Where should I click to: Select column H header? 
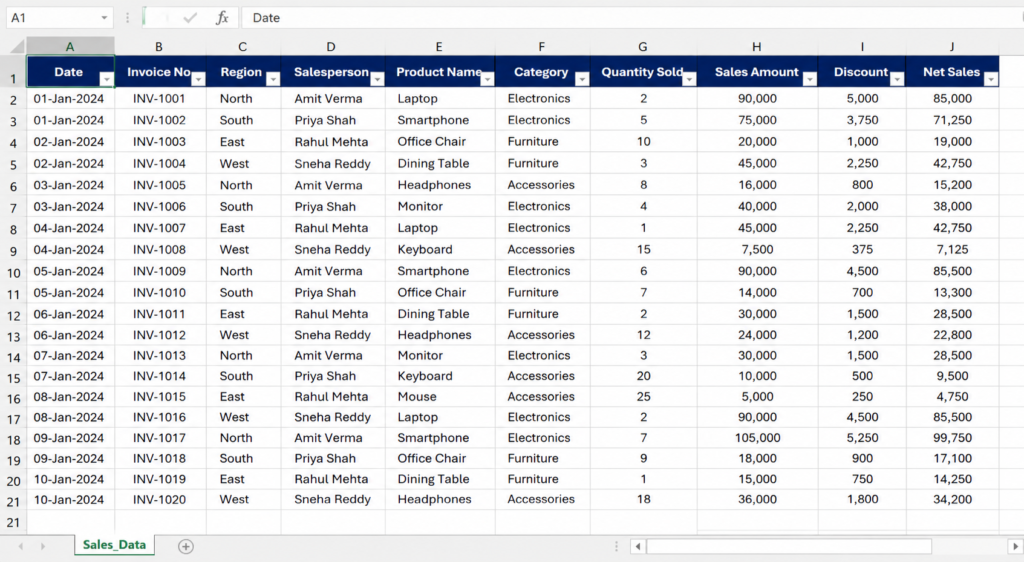[756, 46]
